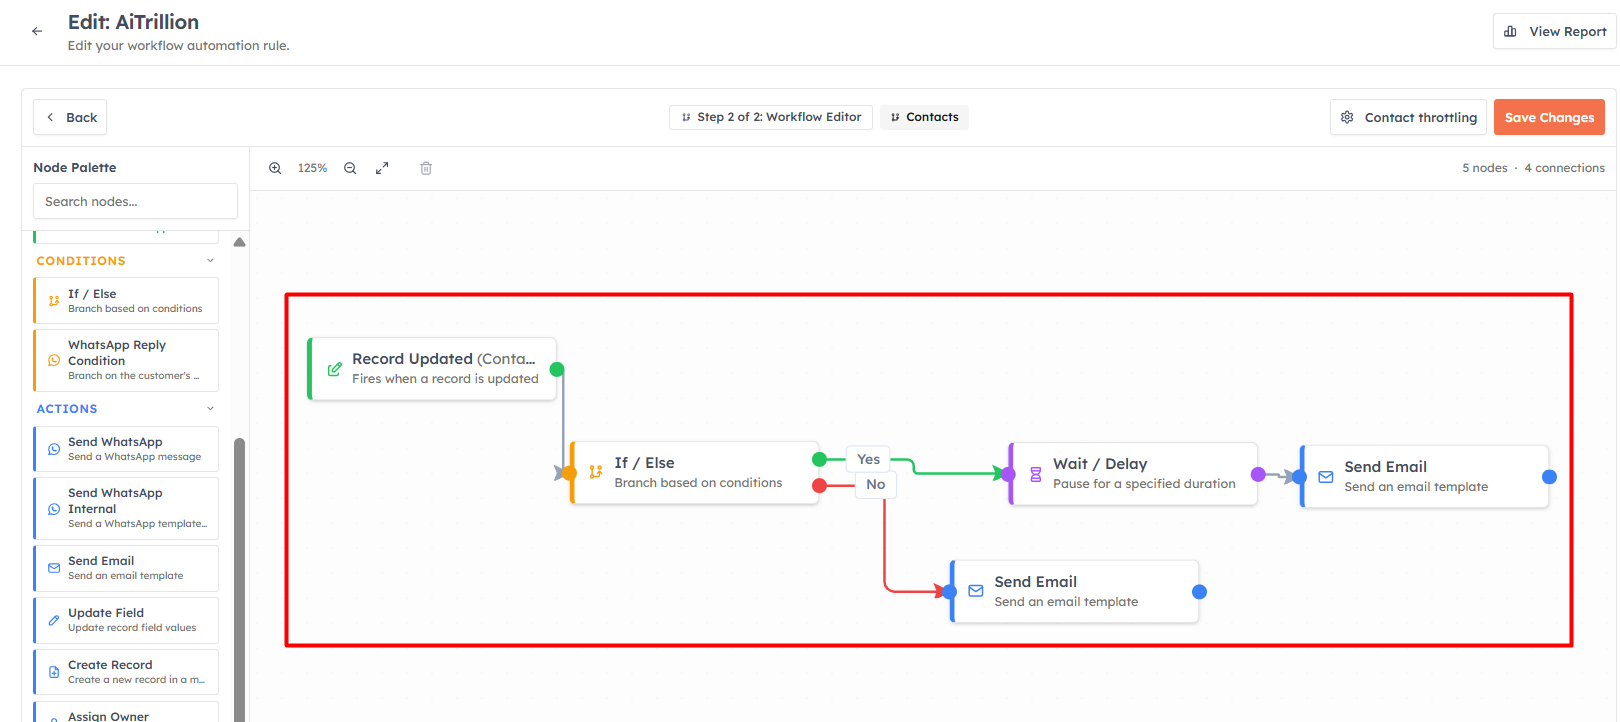Viewport: 1620px width, 722px height.
Task: Select Send Email node on No branch
Action: (1074, 592)
